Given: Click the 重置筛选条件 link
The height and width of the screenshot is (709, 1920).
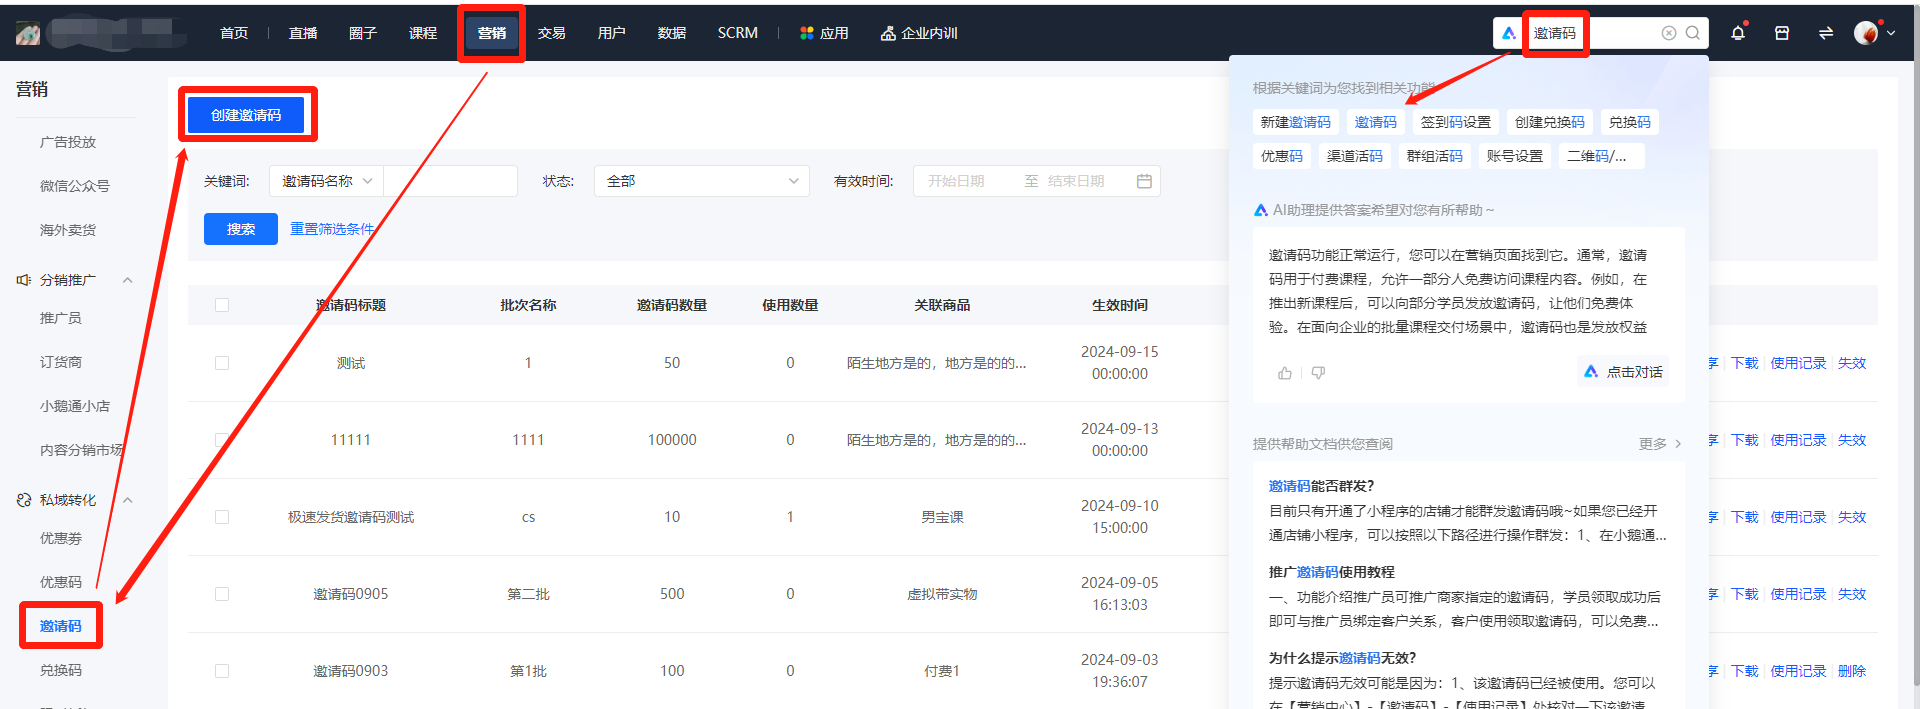Looking at the screenshot, I should click(x=332, y=229).
